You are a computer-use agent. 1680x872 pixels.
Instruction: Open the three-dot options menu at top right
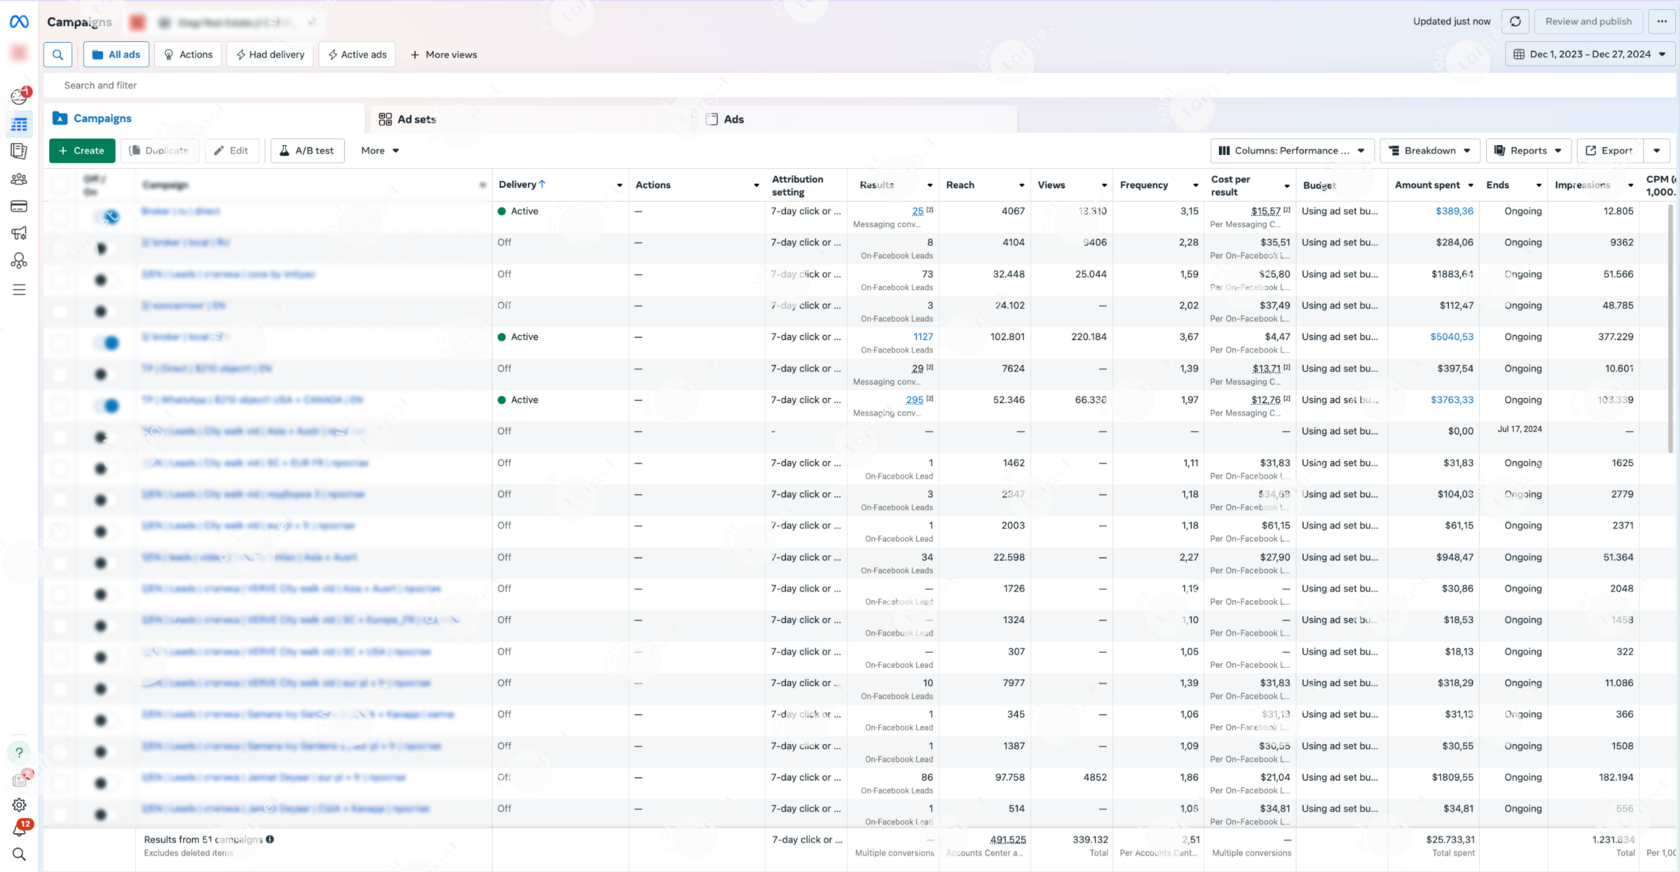1662,22
